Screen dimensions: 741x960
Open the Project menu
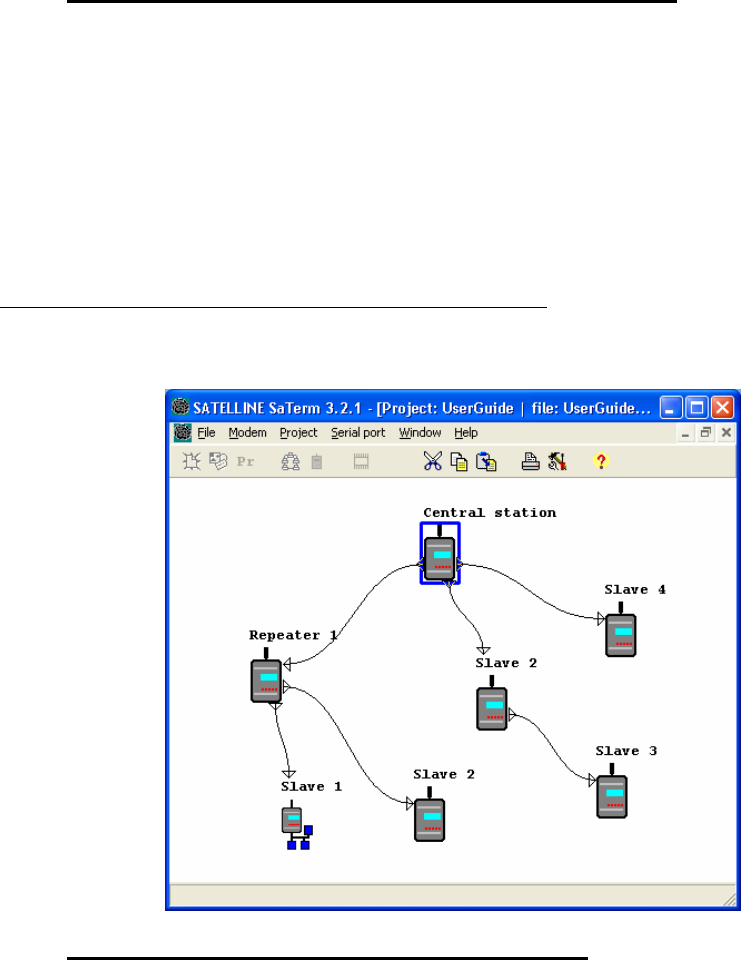coord(298,433)
